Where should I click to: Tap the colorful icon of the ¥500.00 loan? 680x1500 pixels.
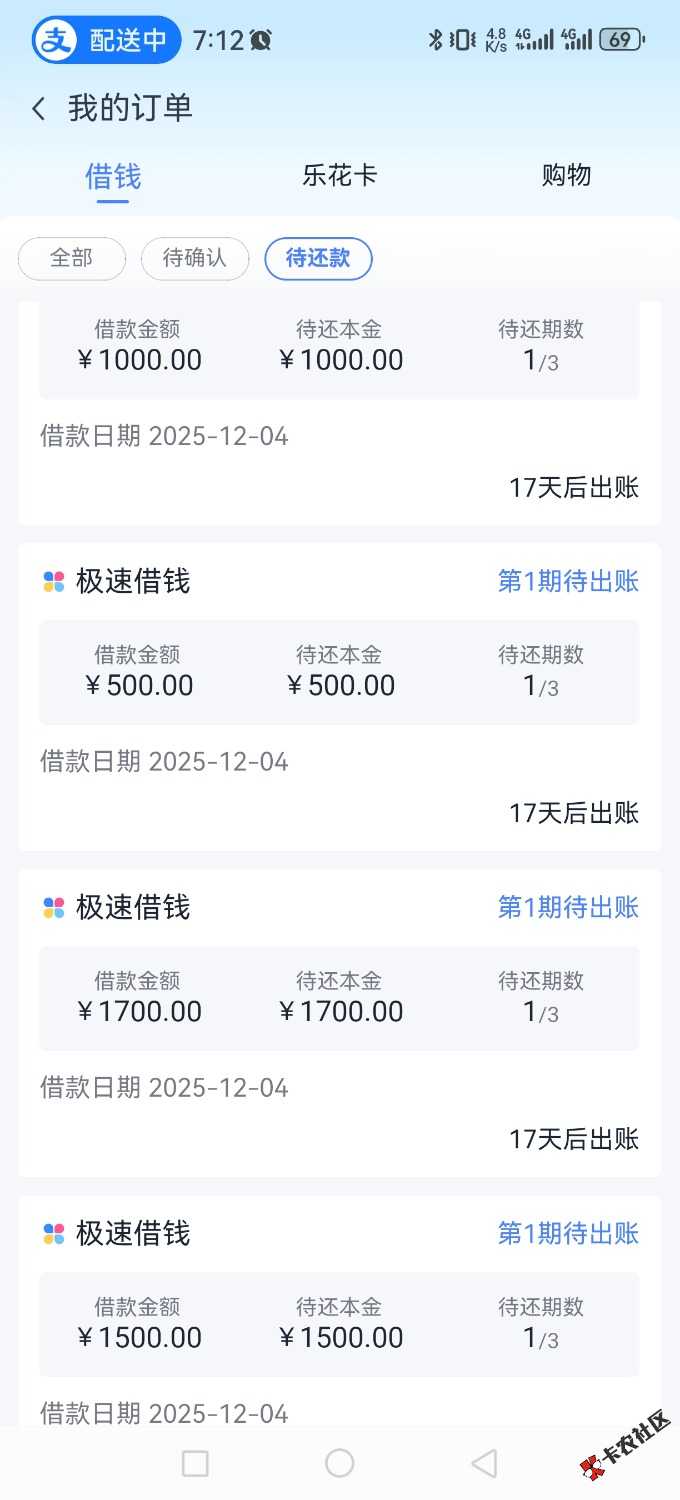click(x=53, y=582)
